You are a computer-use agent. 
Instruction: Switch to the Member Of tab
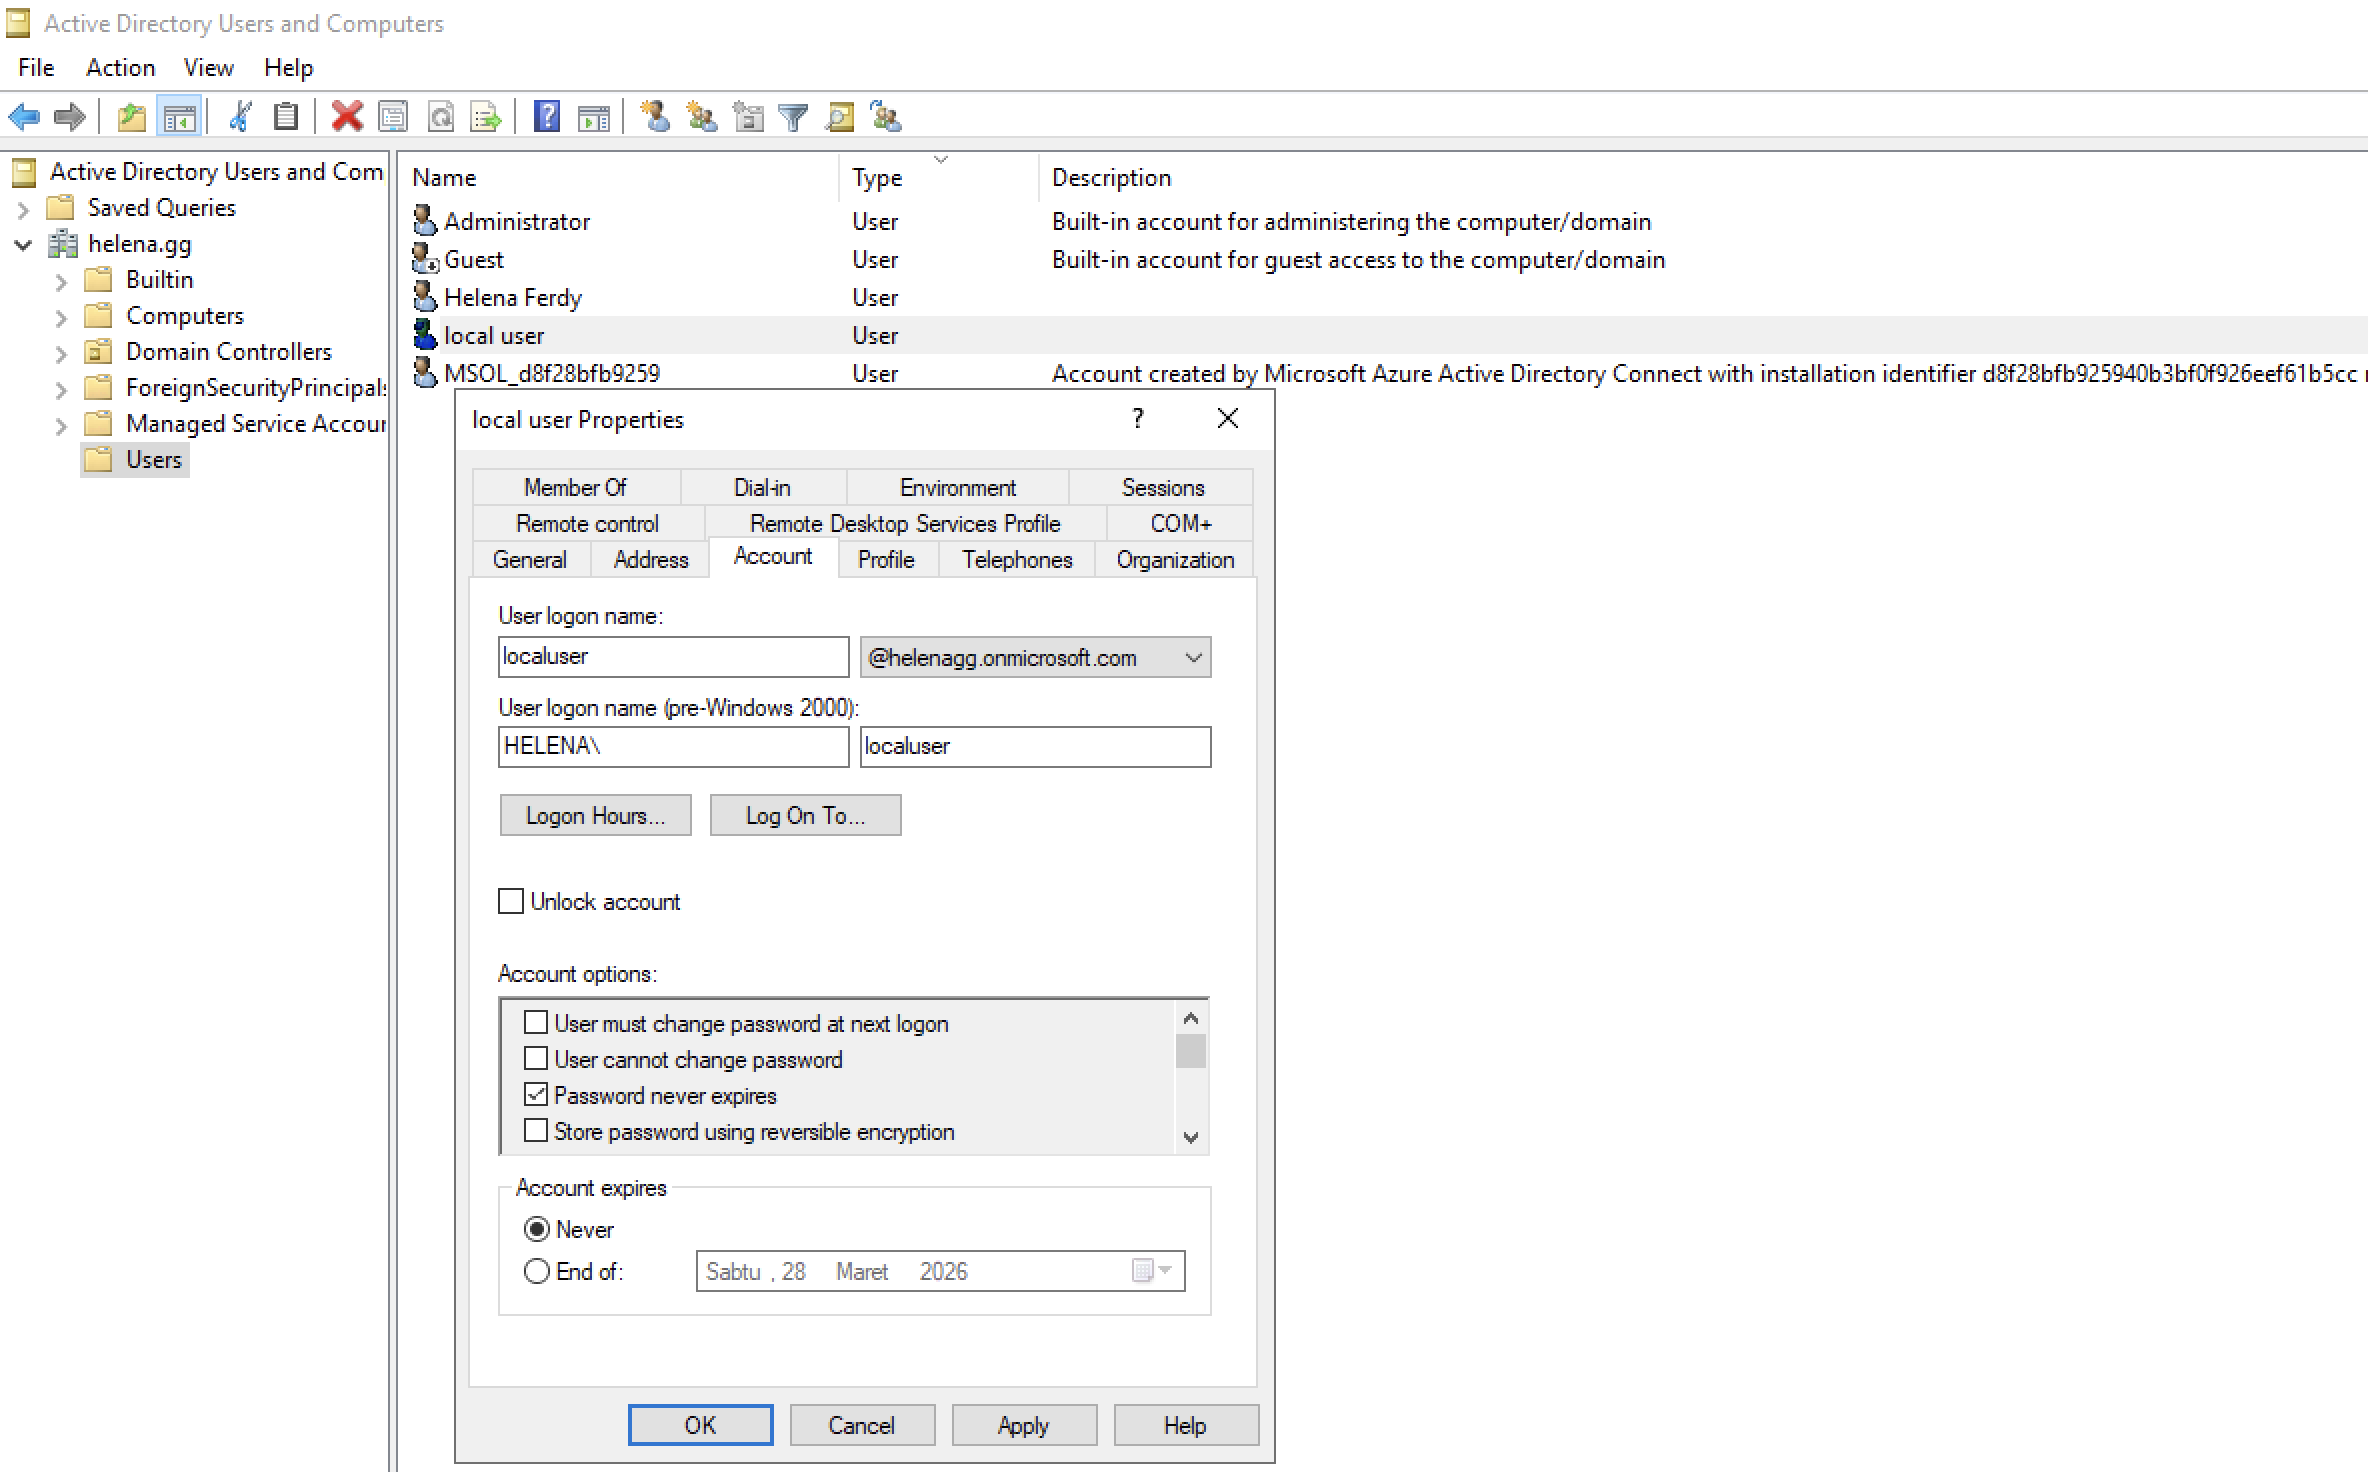point(575,487)
